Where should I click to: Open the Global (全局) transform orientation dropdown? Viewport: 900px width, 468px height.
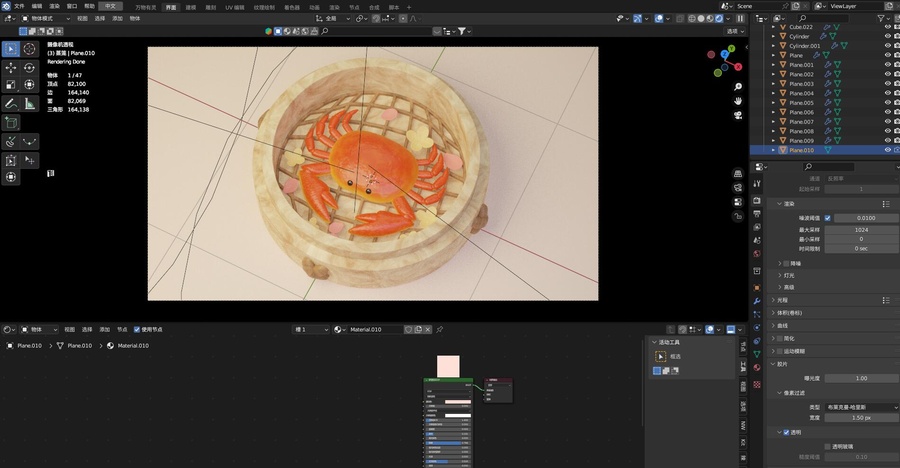coord(333,18)
